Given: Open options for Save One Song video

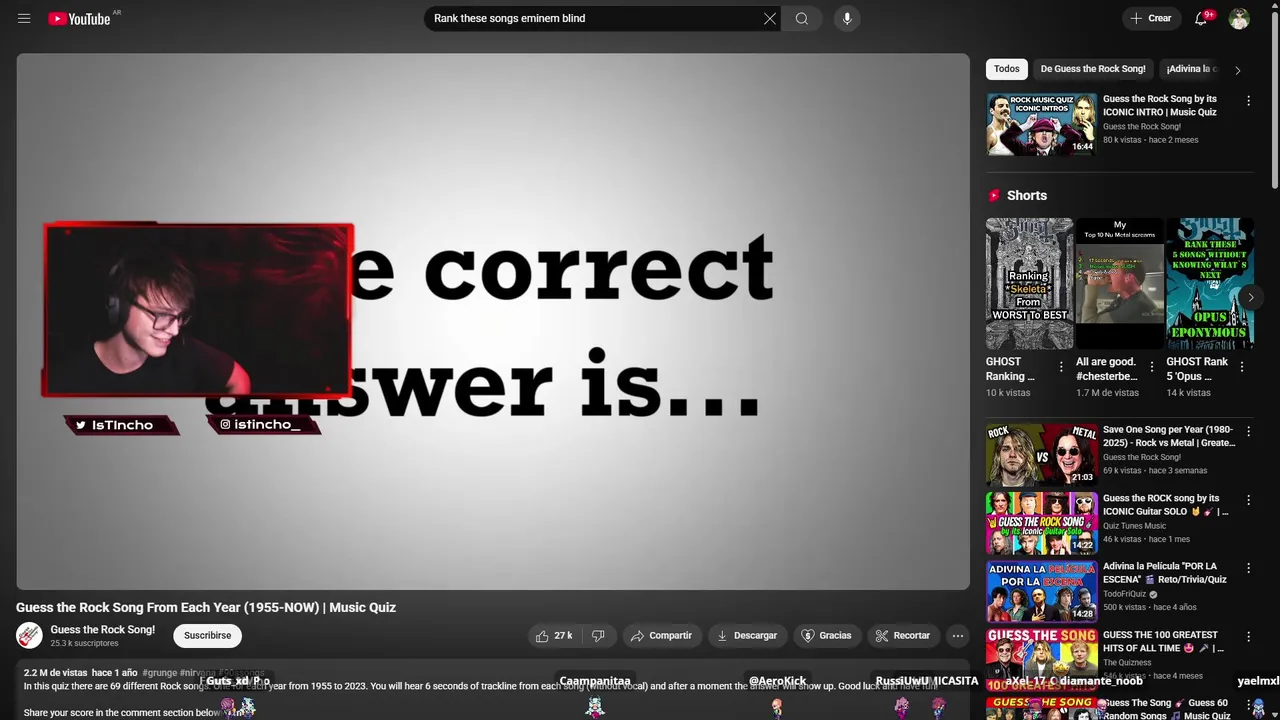Looking at the screenshot, I should point(1248,432).
